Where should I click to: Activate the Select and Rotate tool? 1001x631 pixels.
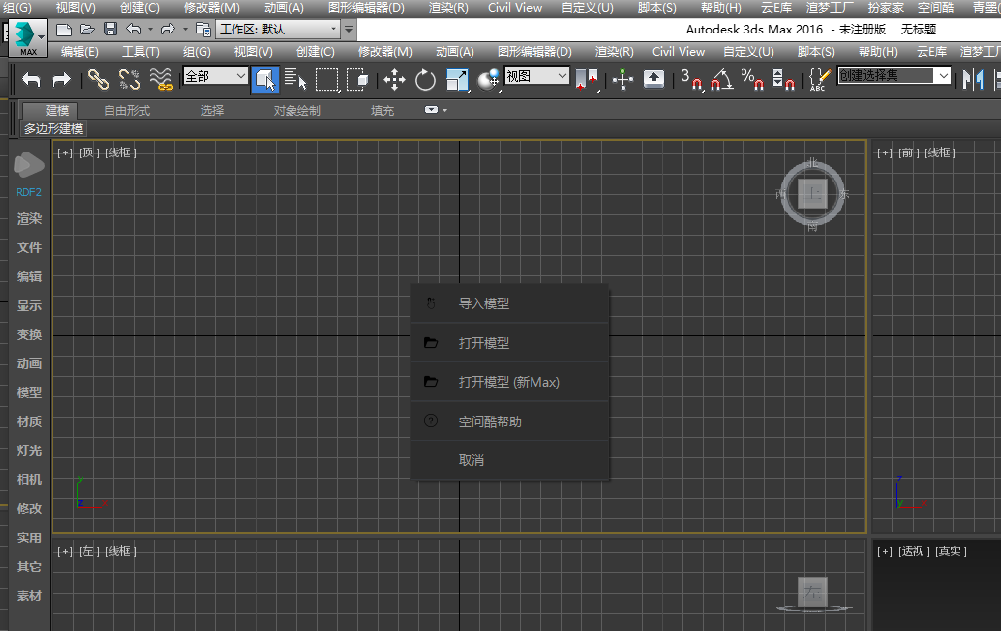426,79
